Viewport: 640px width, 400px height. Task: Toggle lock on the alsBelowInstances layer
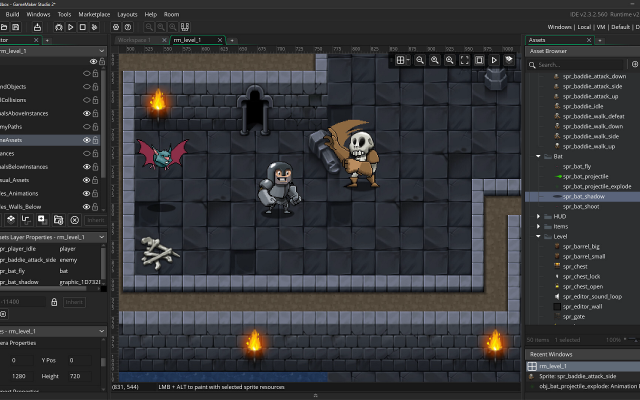pyautogui.click(x=95, y=167)
